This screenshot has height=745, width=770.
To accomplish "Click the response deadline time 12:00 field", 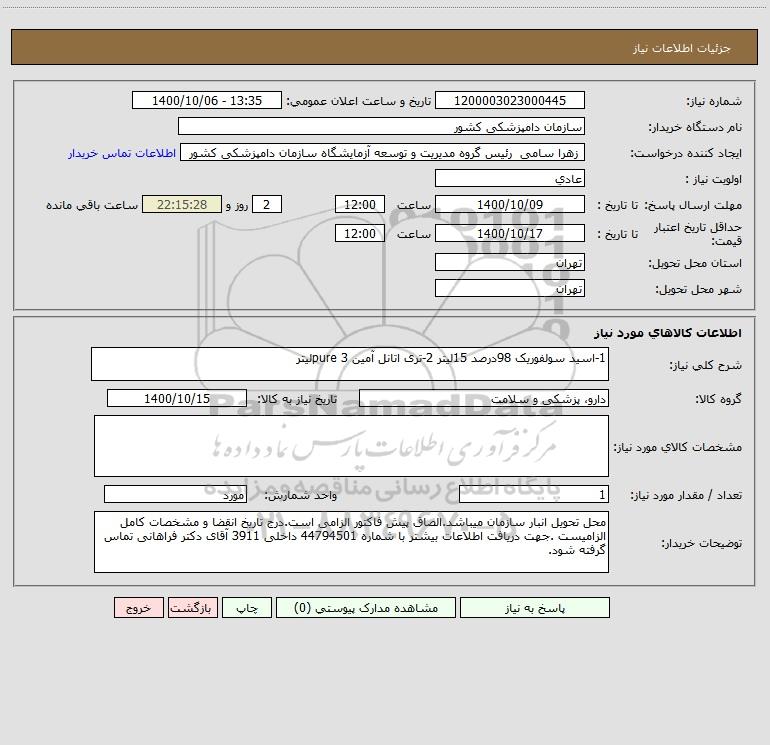I will point(359,204).
